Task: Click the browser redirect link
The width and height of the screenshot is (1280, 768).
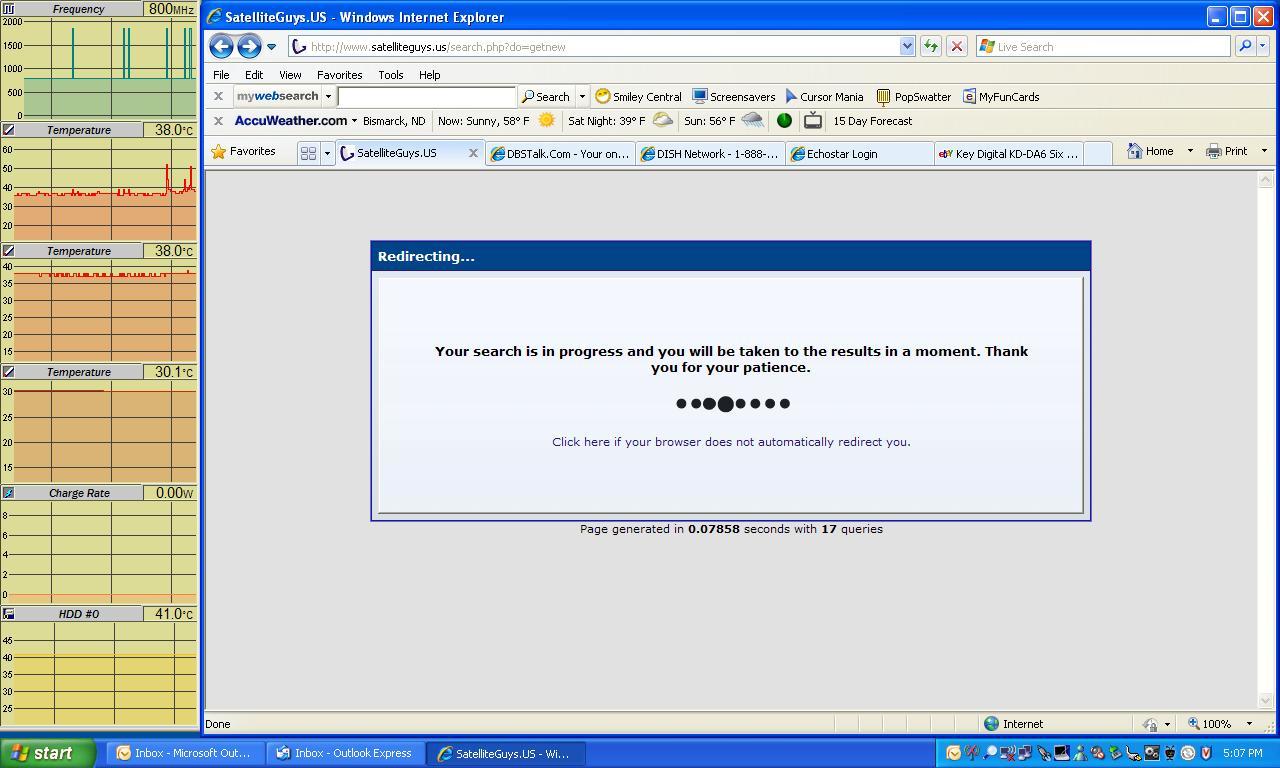Action: [x=731, y=442]
